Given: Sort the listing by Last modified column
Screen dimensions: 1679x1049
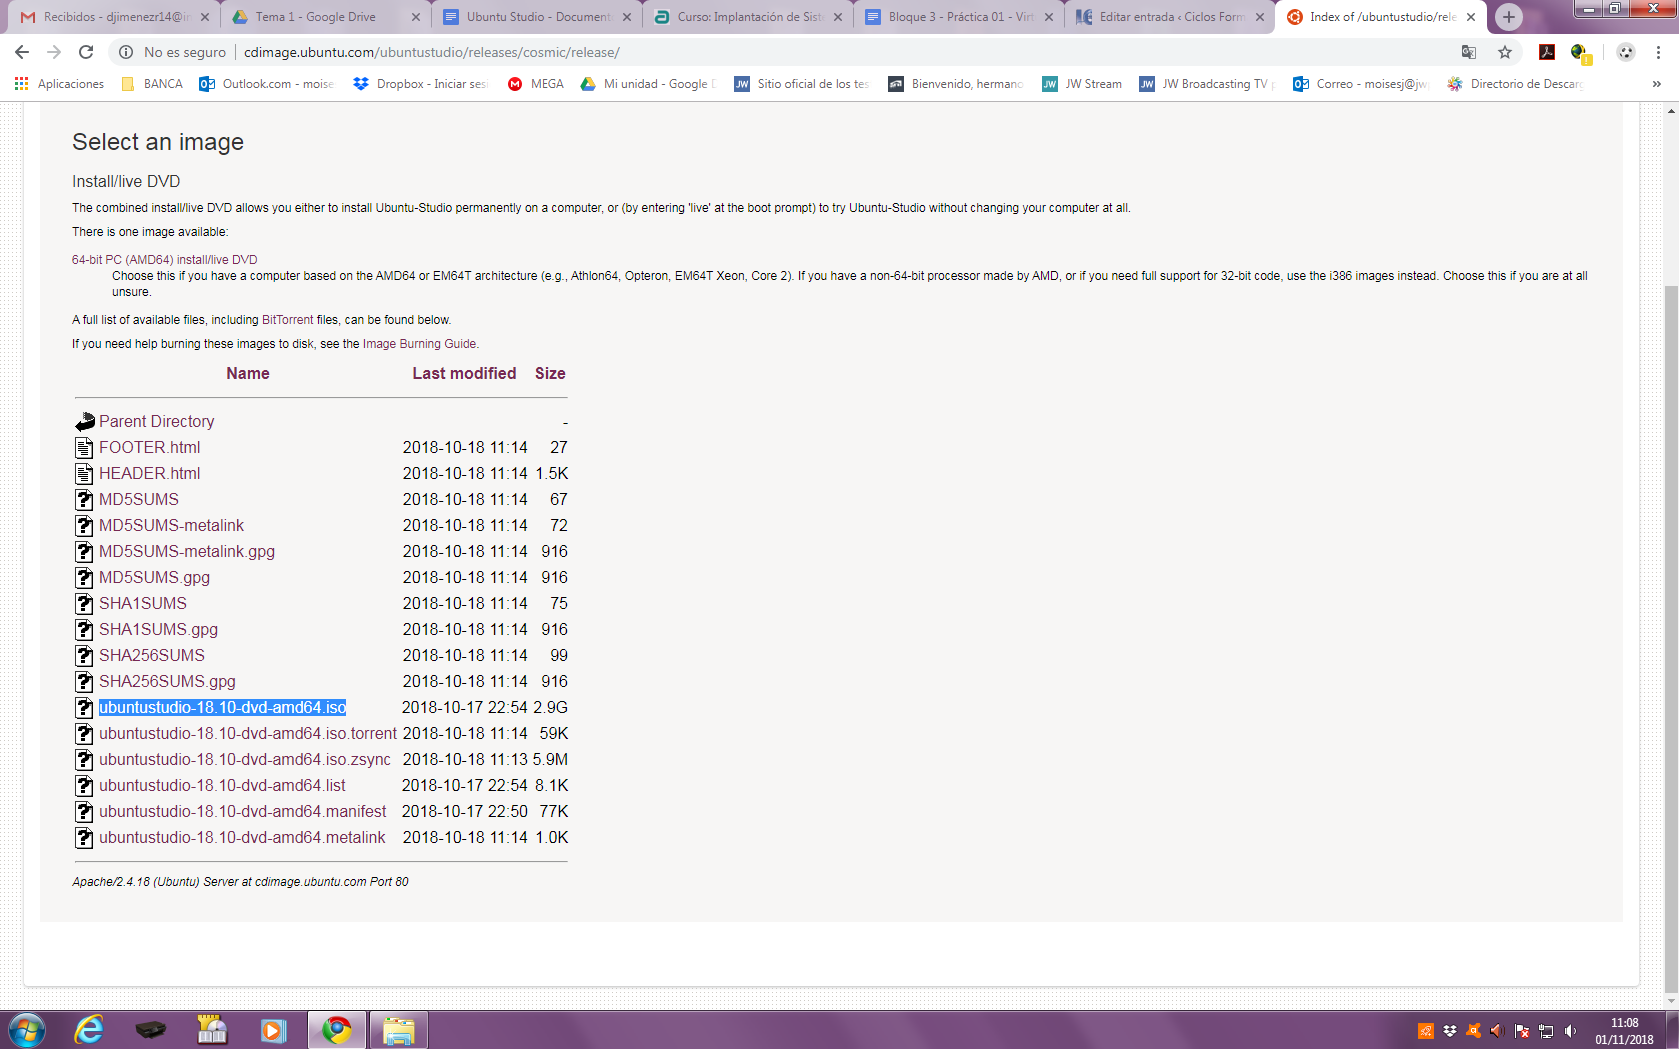Looking at the screenshot, I should (464, 373).
